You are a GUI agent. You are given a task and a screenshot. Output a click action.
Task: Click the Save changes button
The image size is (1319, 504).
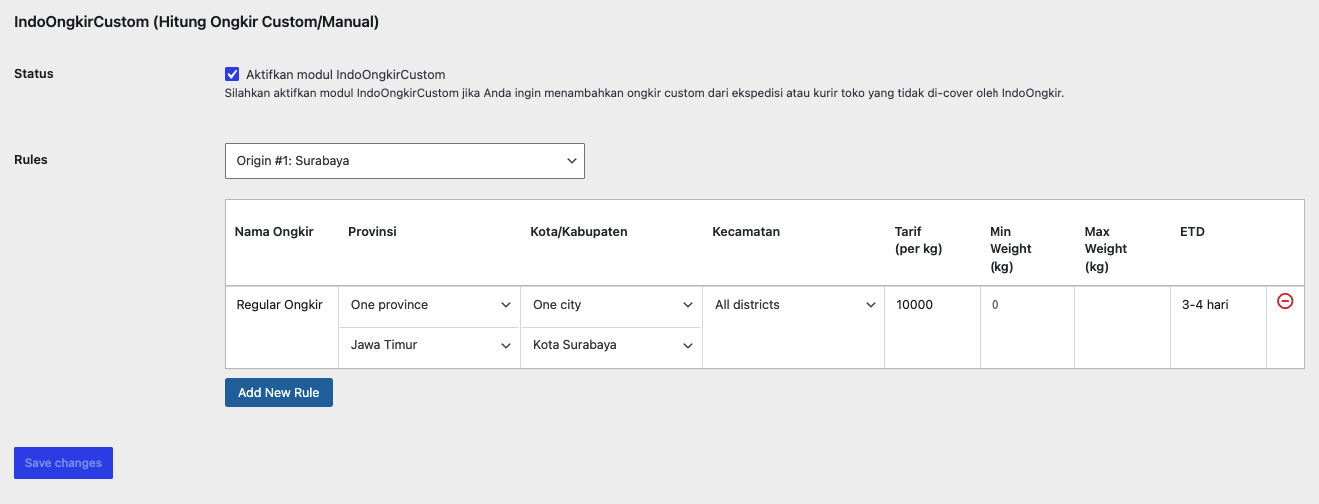63,463
